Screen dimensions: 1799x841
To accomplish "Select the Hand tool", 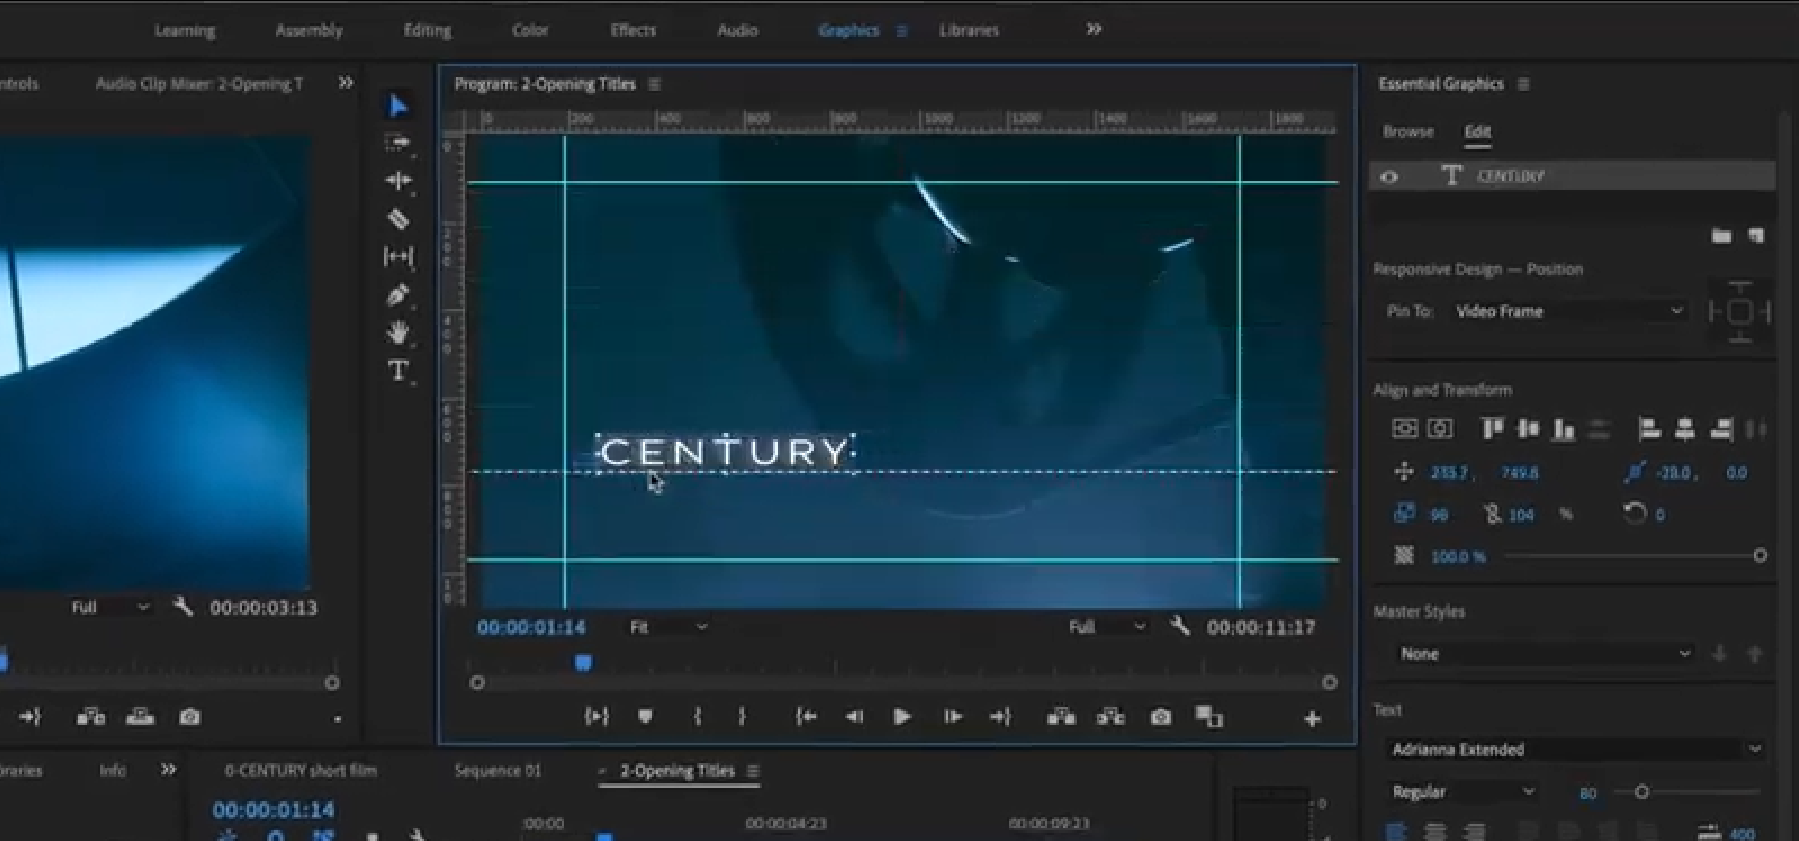I will click(398, 333).
